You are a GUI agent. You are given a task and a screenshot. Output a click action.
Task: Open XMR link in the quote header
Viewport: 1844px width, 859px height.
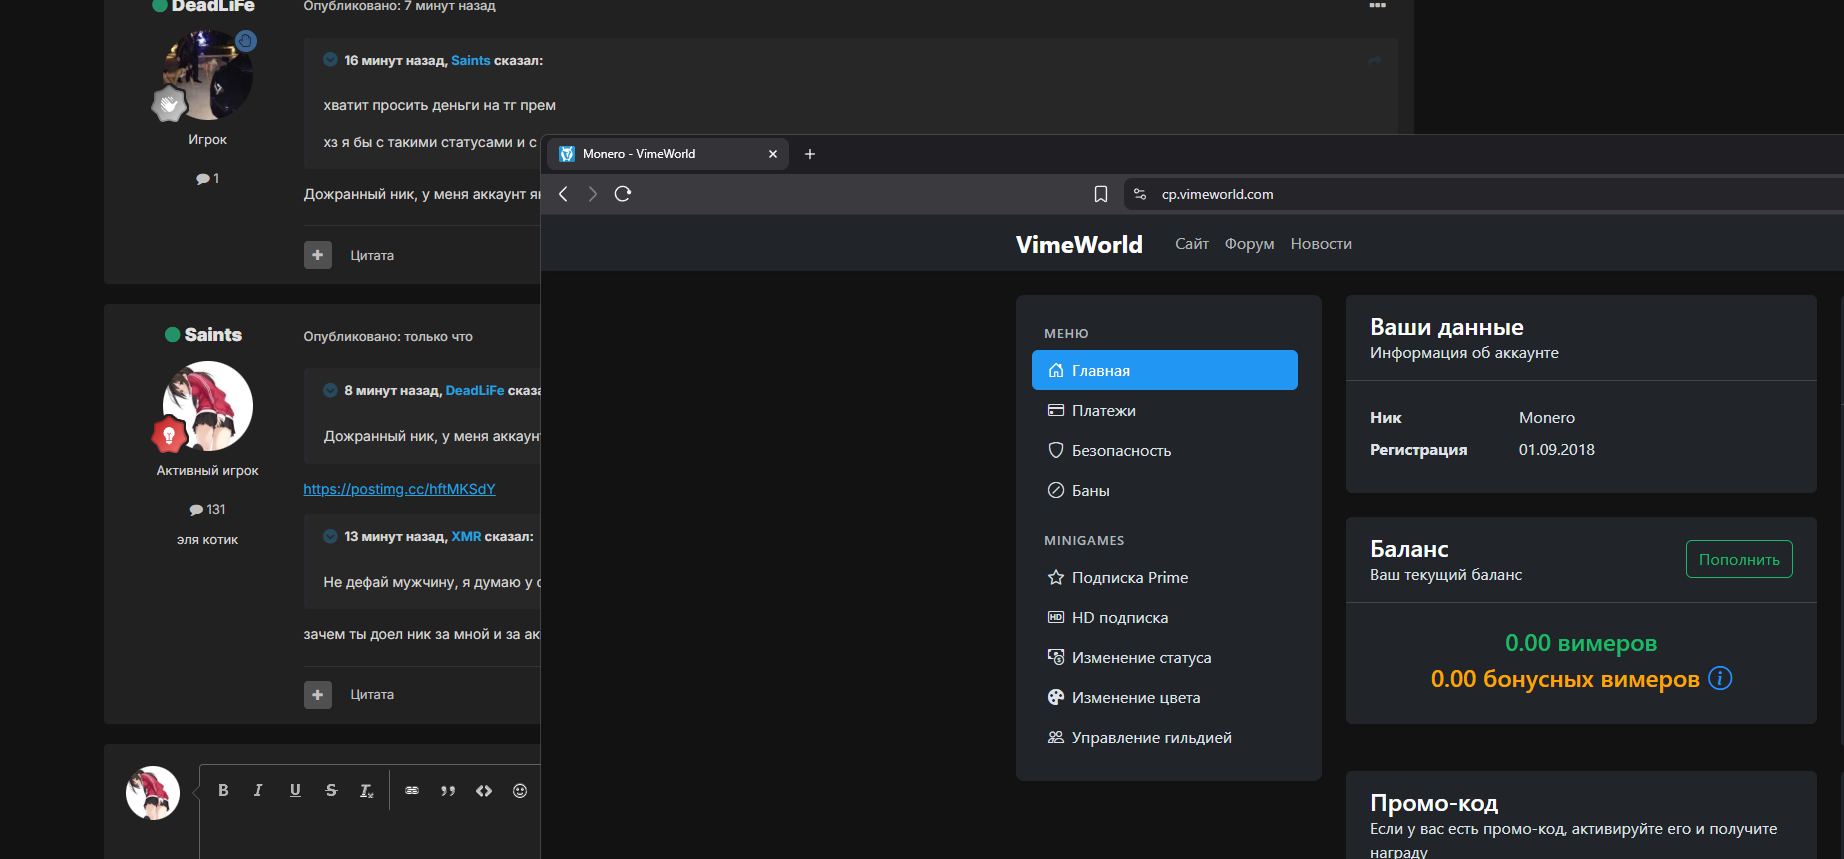click(x=466, y=536)
